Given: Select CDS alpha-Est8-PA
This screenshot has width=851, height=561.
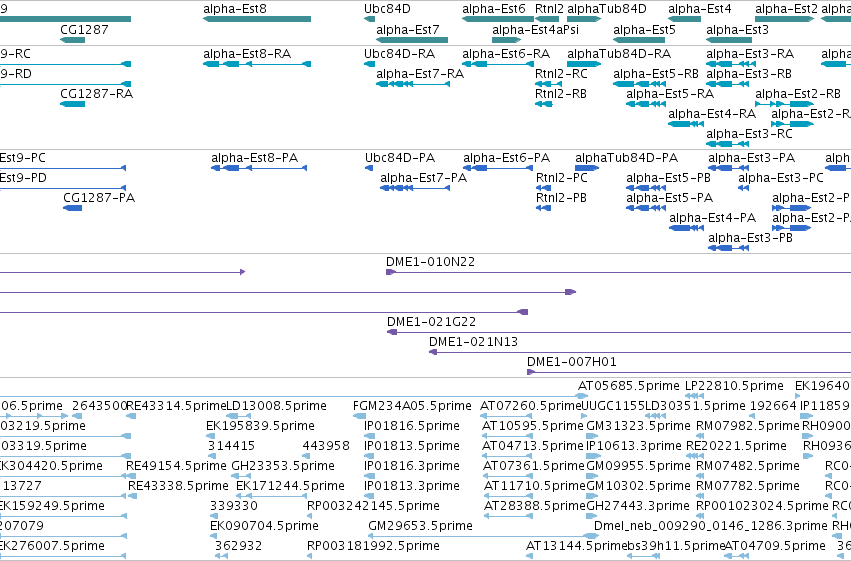Looking at the screenshot, I should pos(259,168).
